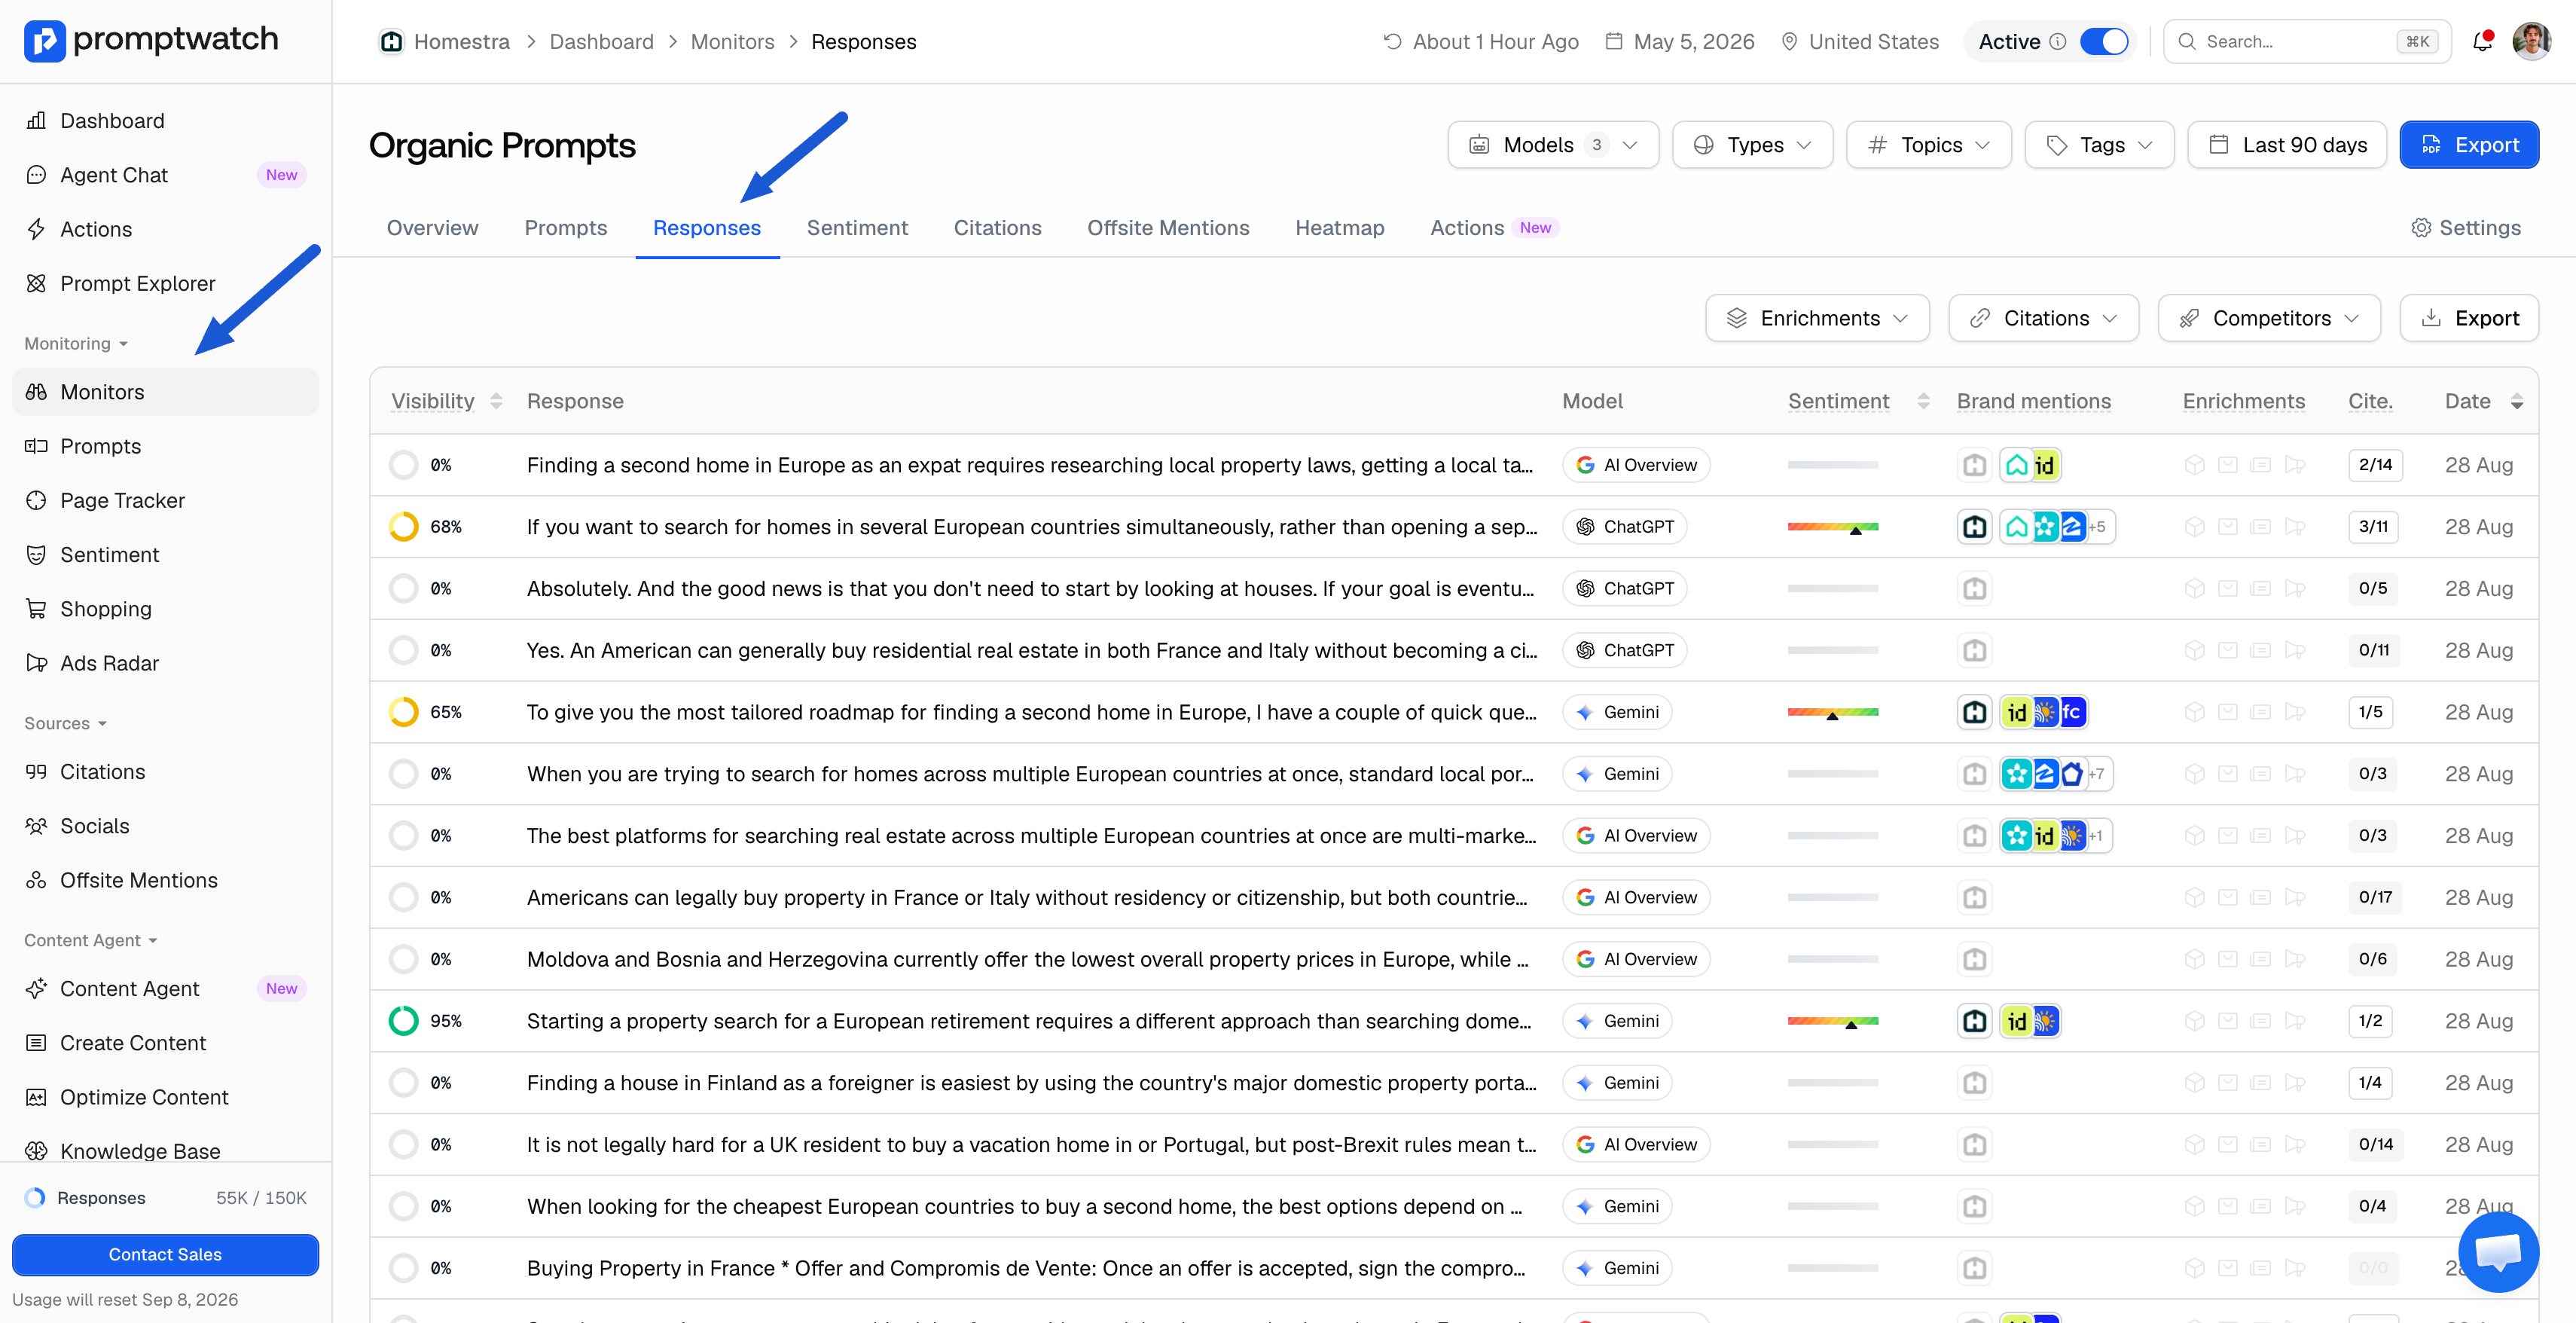Switch to the Heatmap tab
Viewport: 2576px width, 1323px height.
(1340, 228)
